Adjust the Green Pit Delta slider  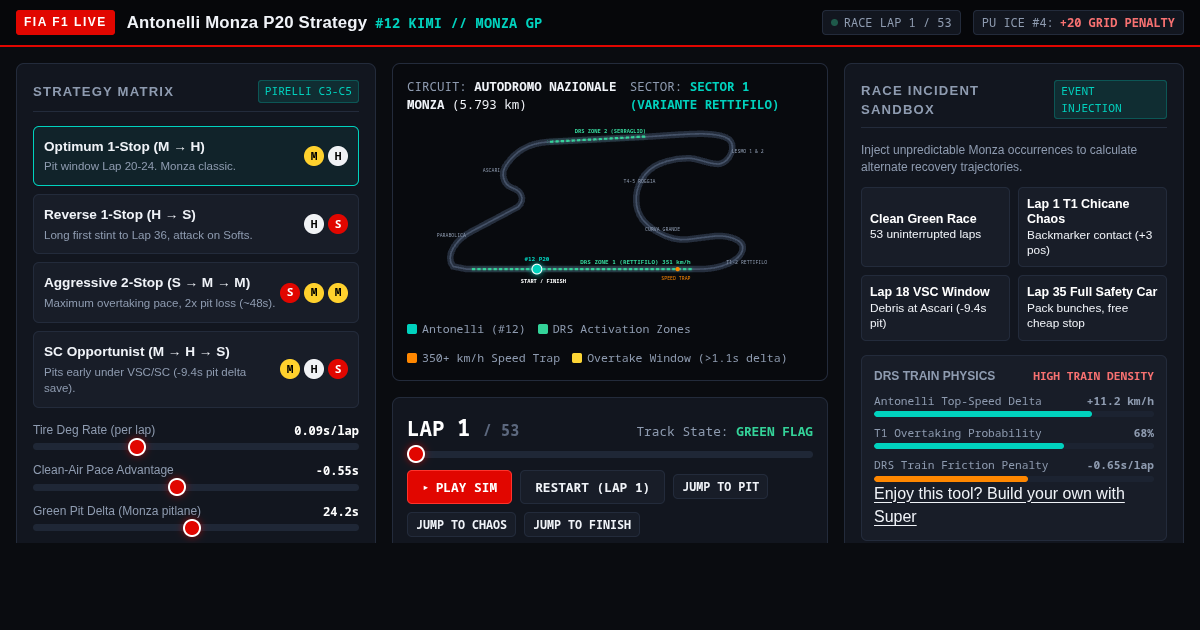pyautogui.click(x=196, y=528)
